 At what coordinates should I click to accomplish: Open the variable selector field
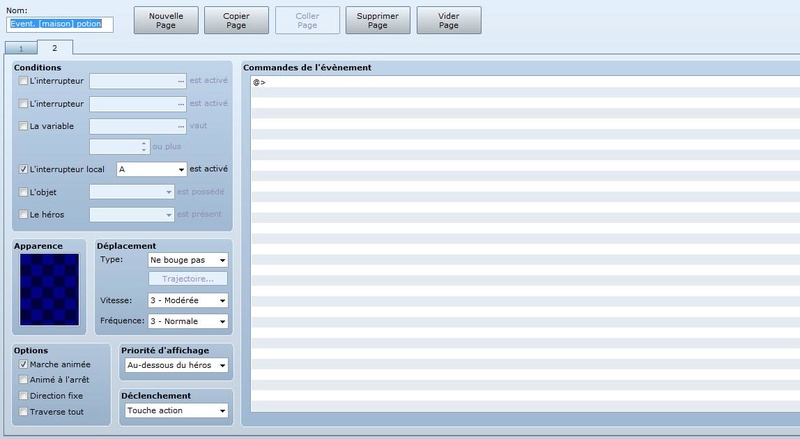tap(138, 126)
